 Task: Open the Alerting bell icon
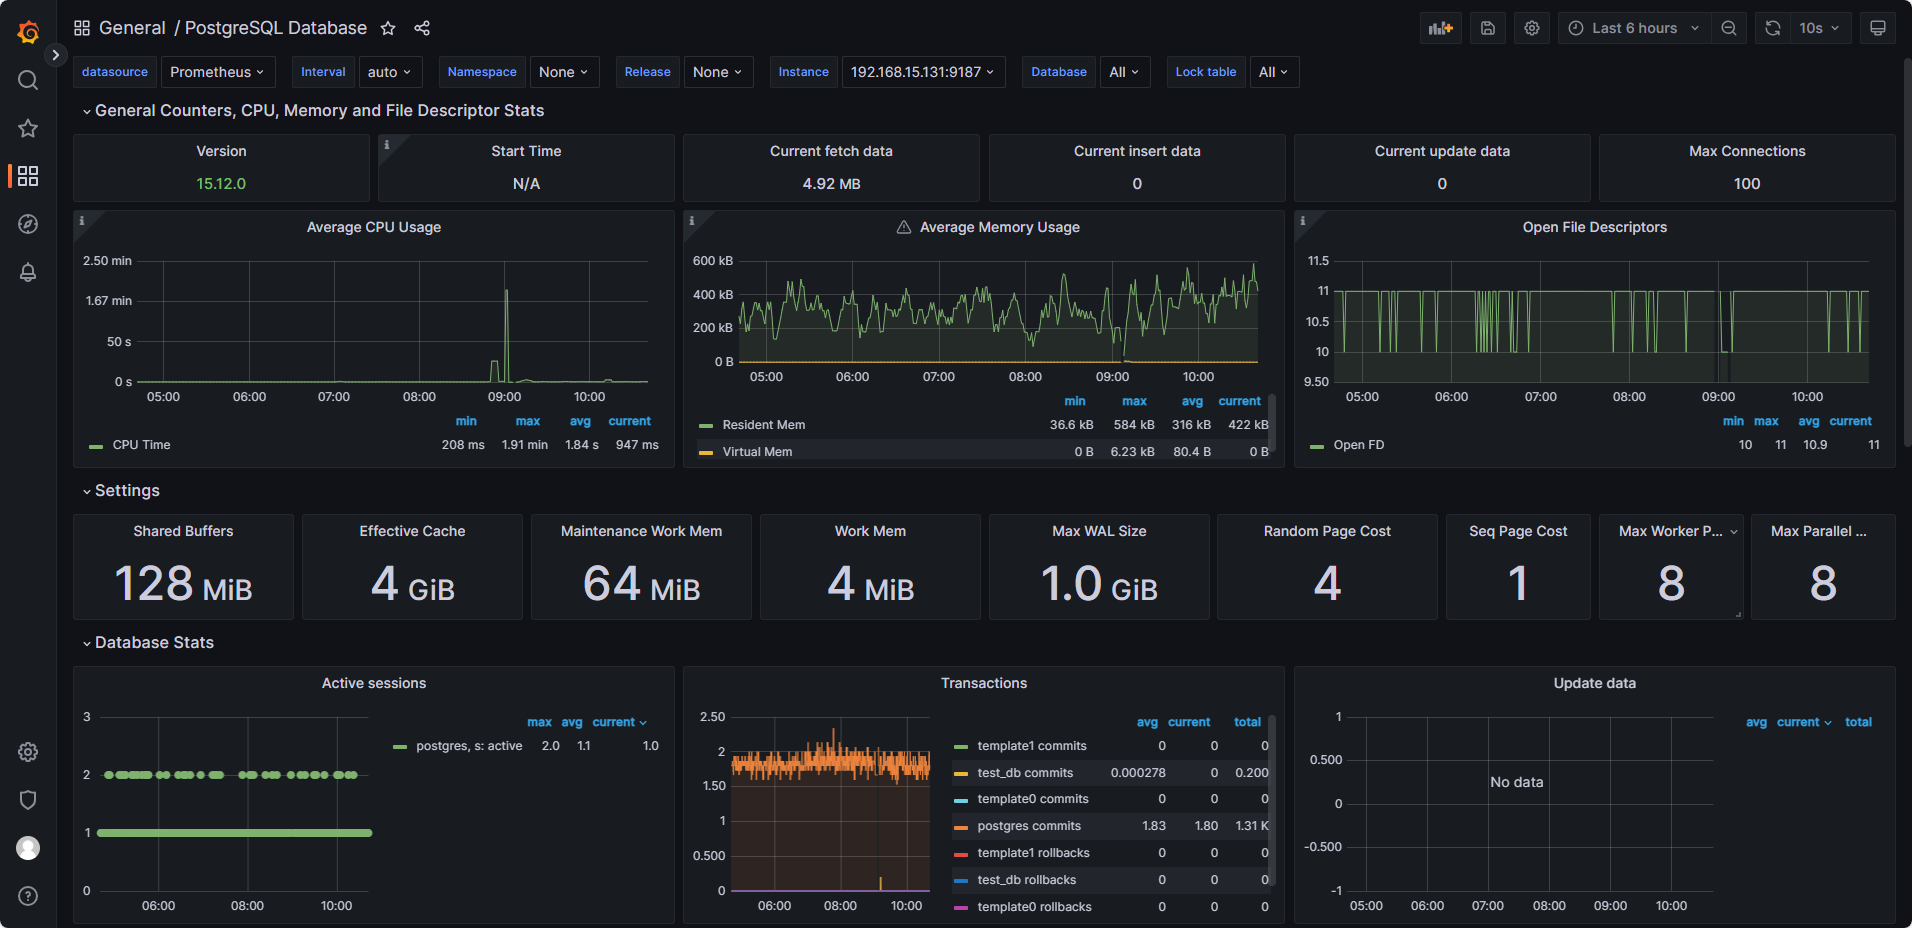tap(28, 272)
